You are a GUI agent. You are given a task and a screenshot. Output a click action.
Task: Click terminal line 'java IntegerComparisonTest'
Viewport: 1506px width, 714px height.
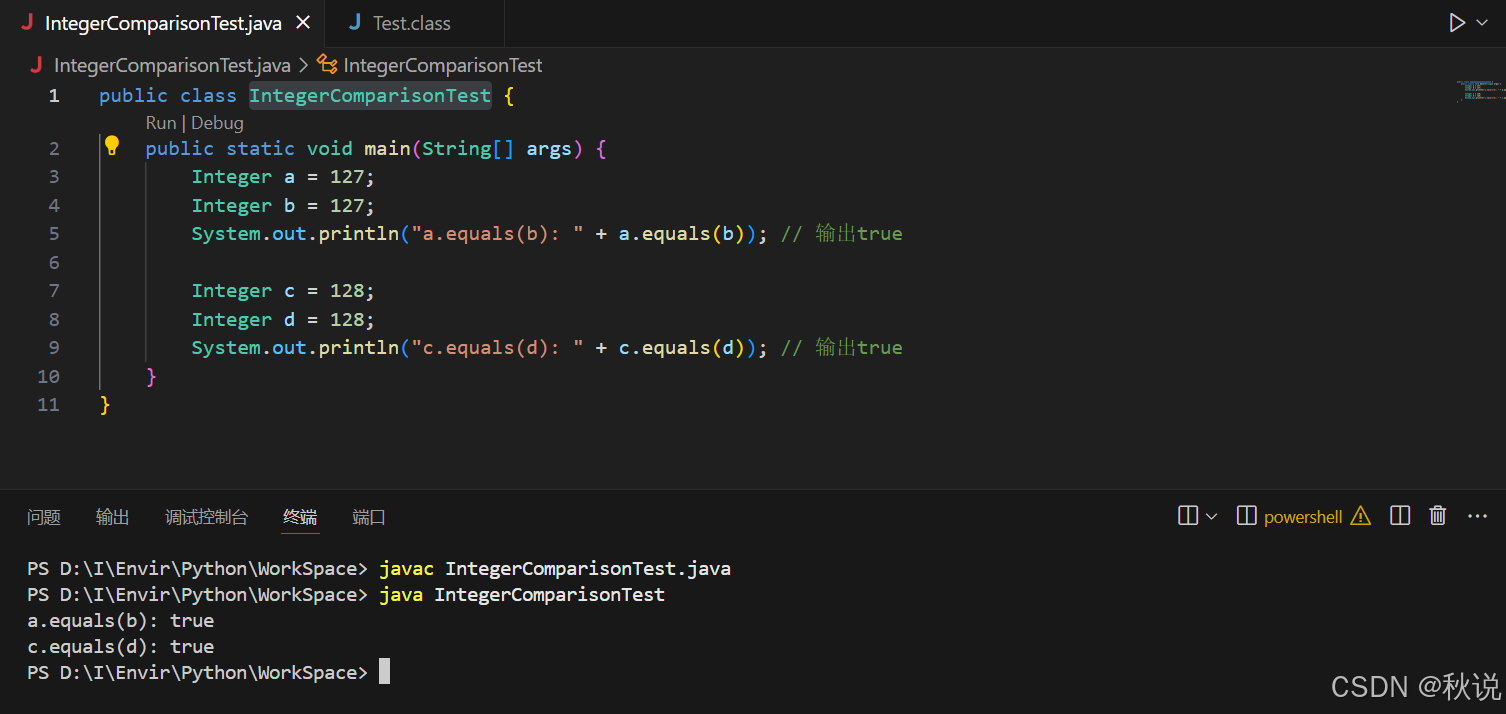(x=522, y=595)
